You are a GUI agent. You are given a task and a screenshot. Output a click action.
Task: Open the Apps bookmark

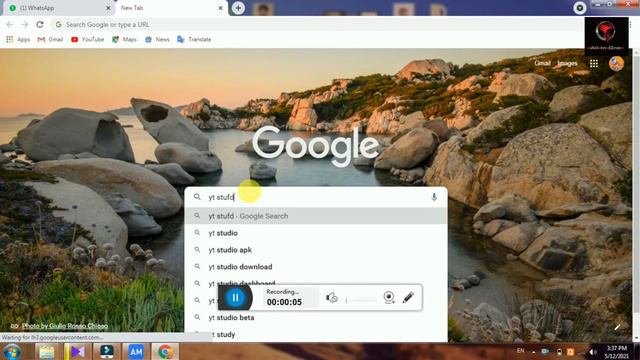tap(18, 40)
